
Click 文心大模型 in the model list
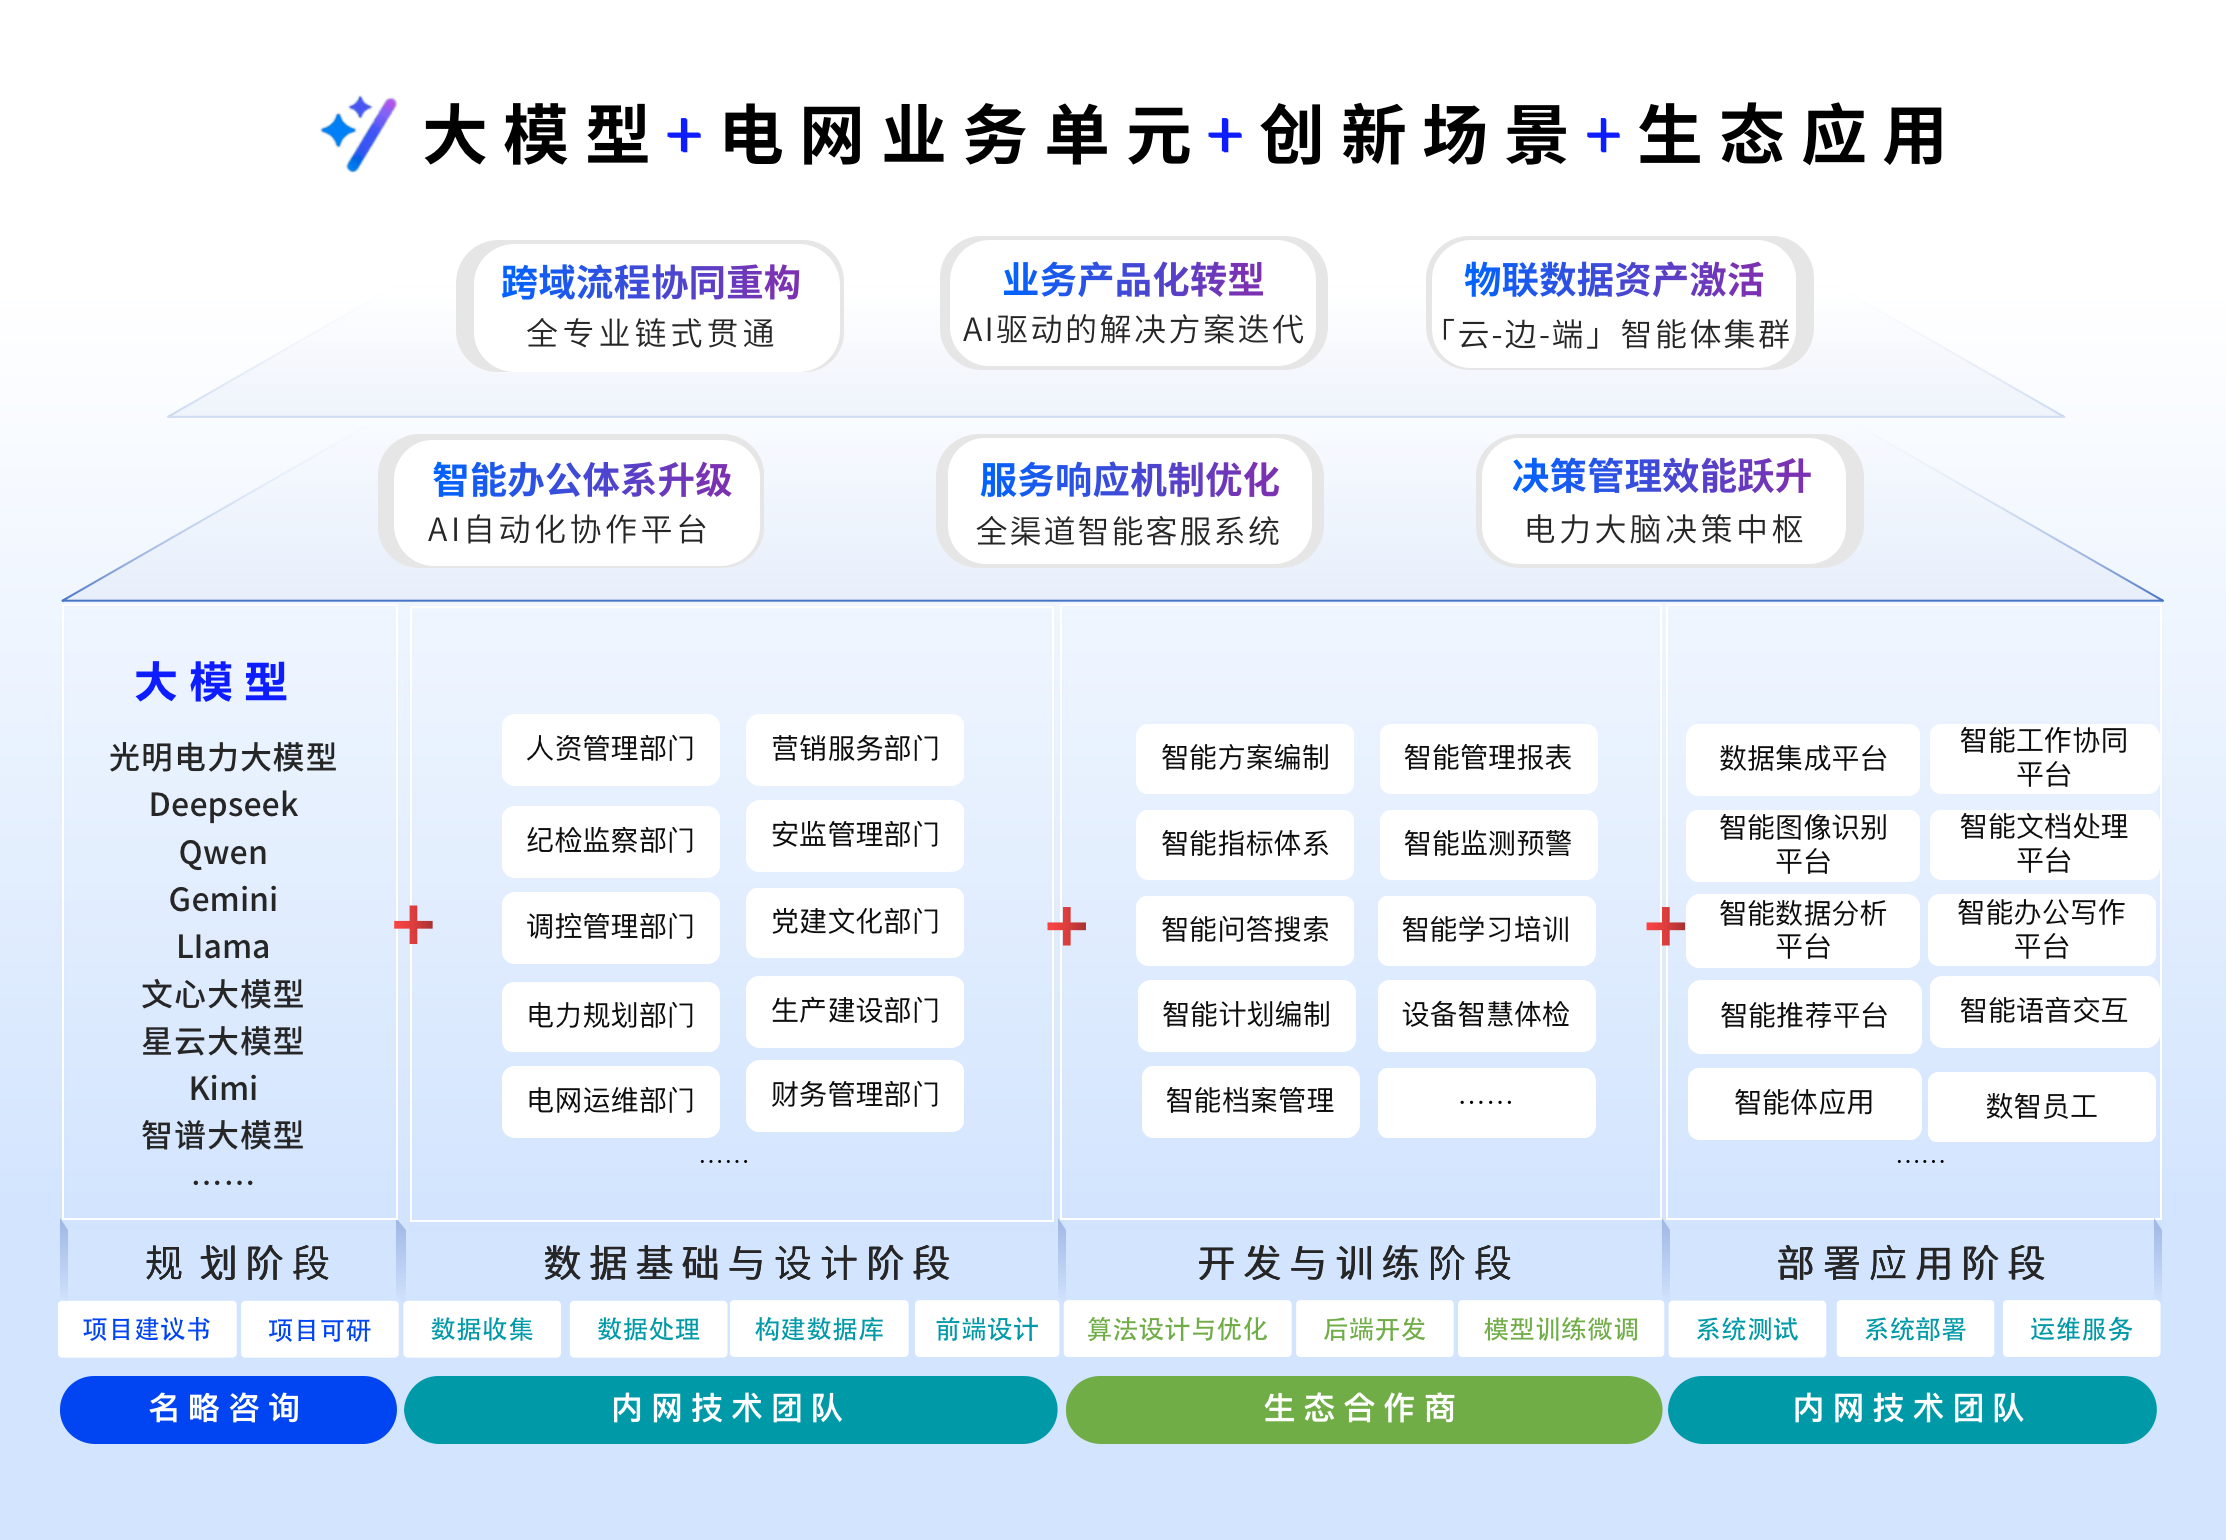tap(223, 994)
